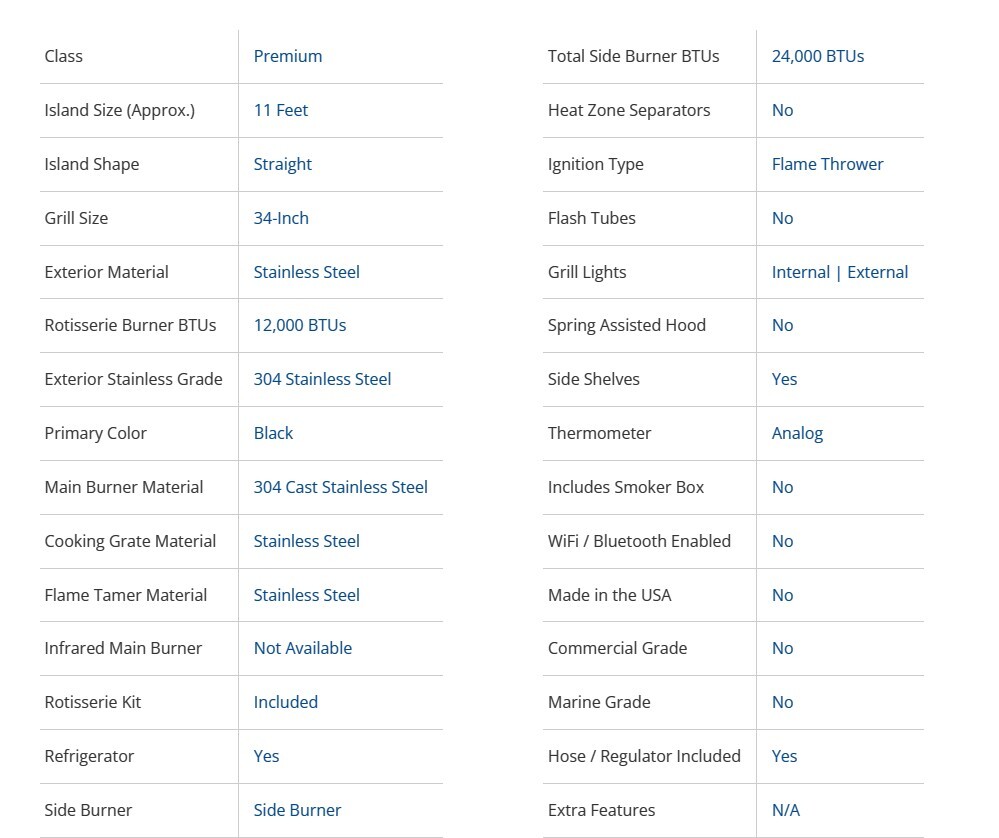Image resolution: width=999 pixels, height=838 pixels.
Task: Click the Yes value for Side Shelves
Action: pos(785,379)
